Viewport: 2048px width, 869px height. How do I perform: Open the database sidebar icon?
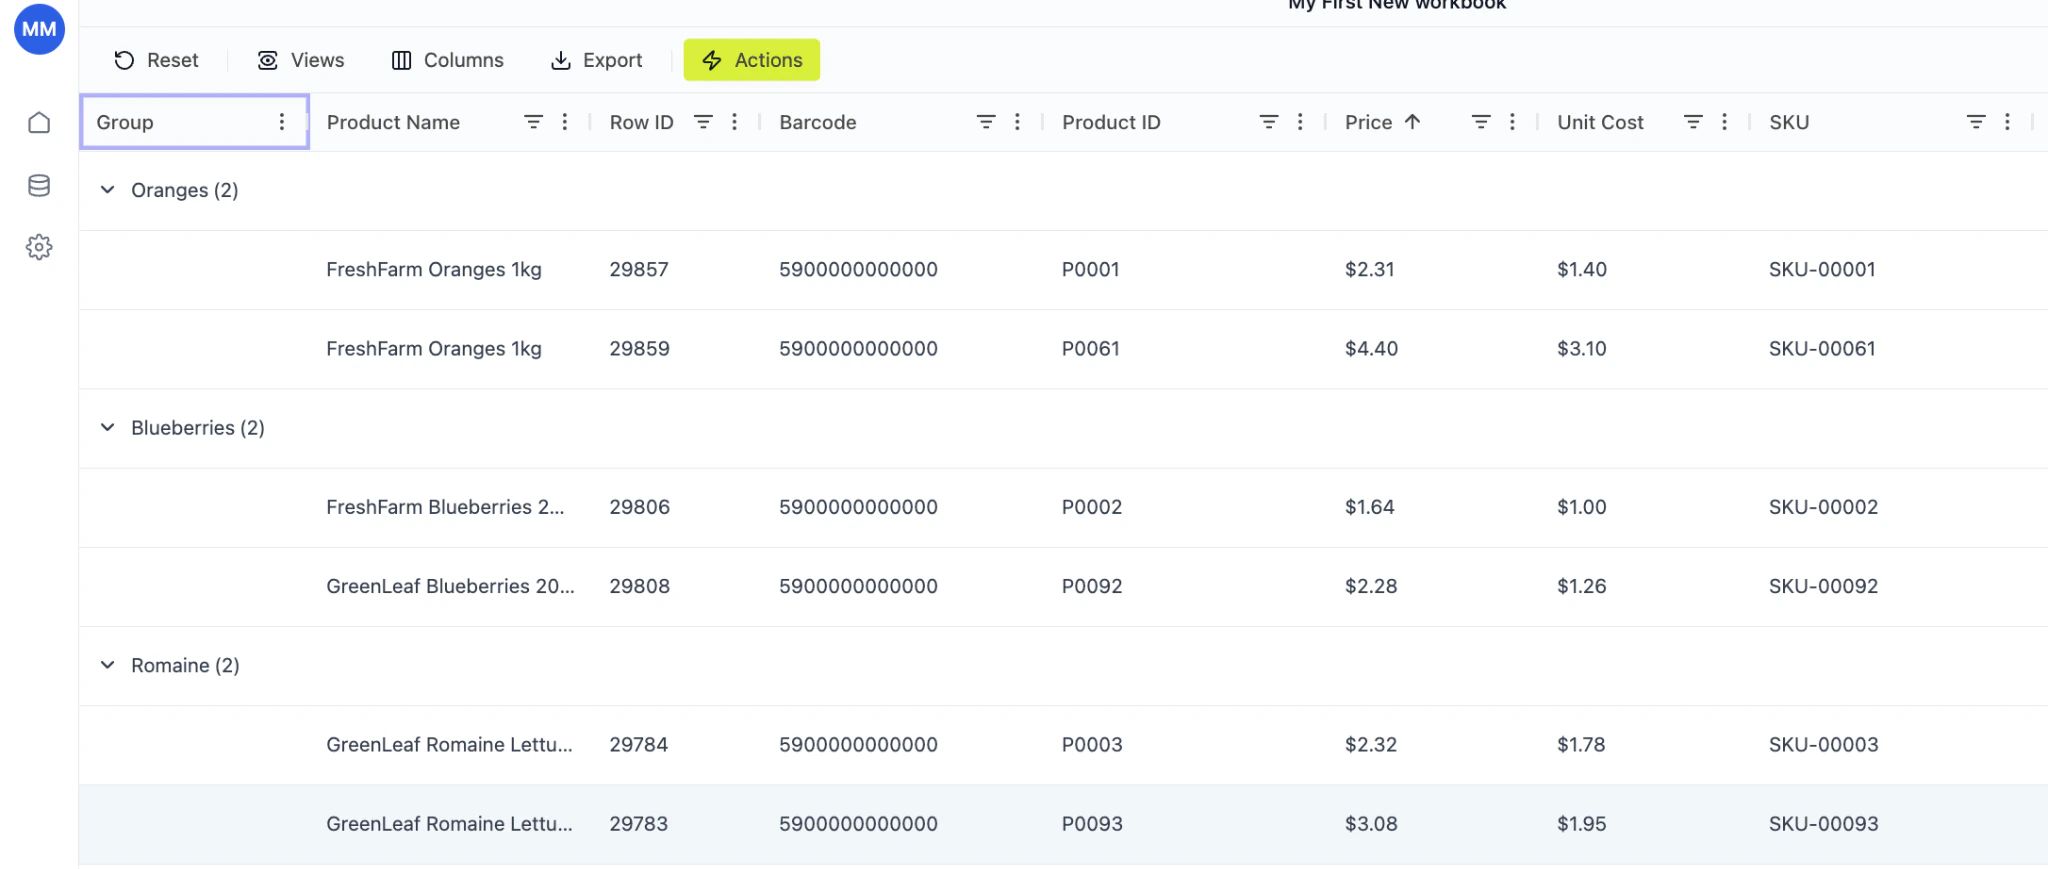[39, 185]
